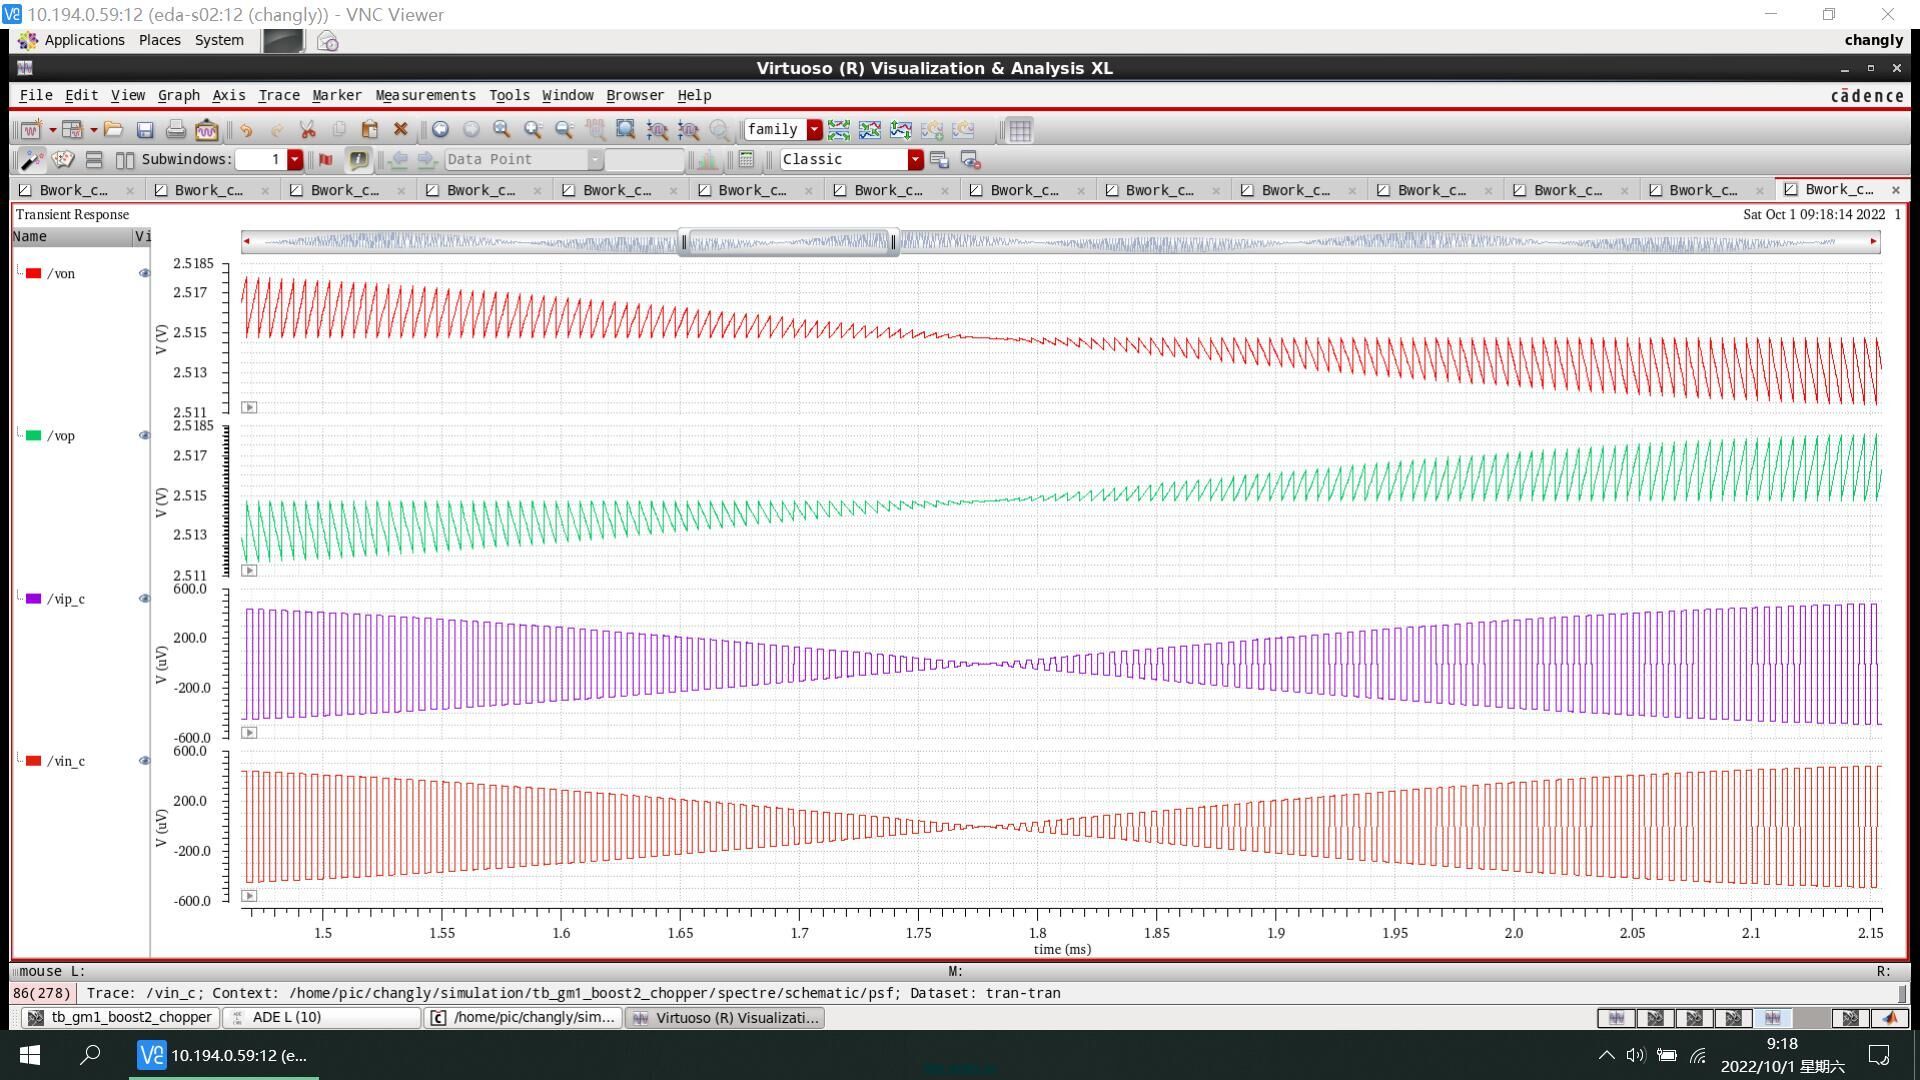Open the Subwindows count dropdown
Image resolution: width=1920 pixels, height=1080 pixels.
point(295,160)
